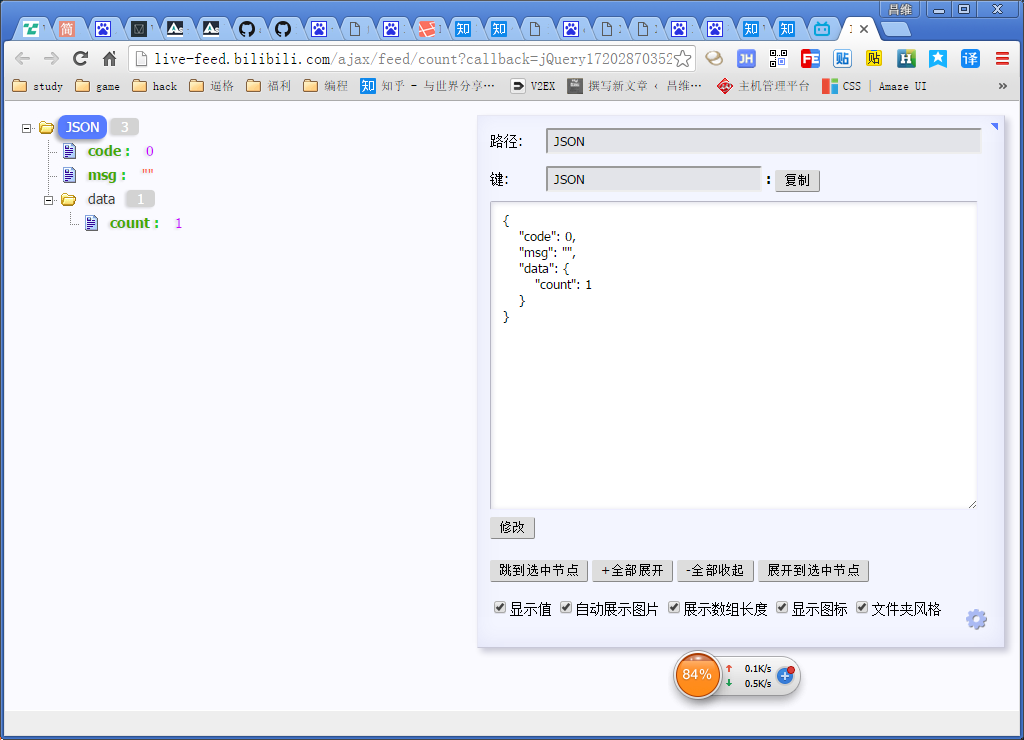Click the 84% progress ball

[x=697, y=674]
